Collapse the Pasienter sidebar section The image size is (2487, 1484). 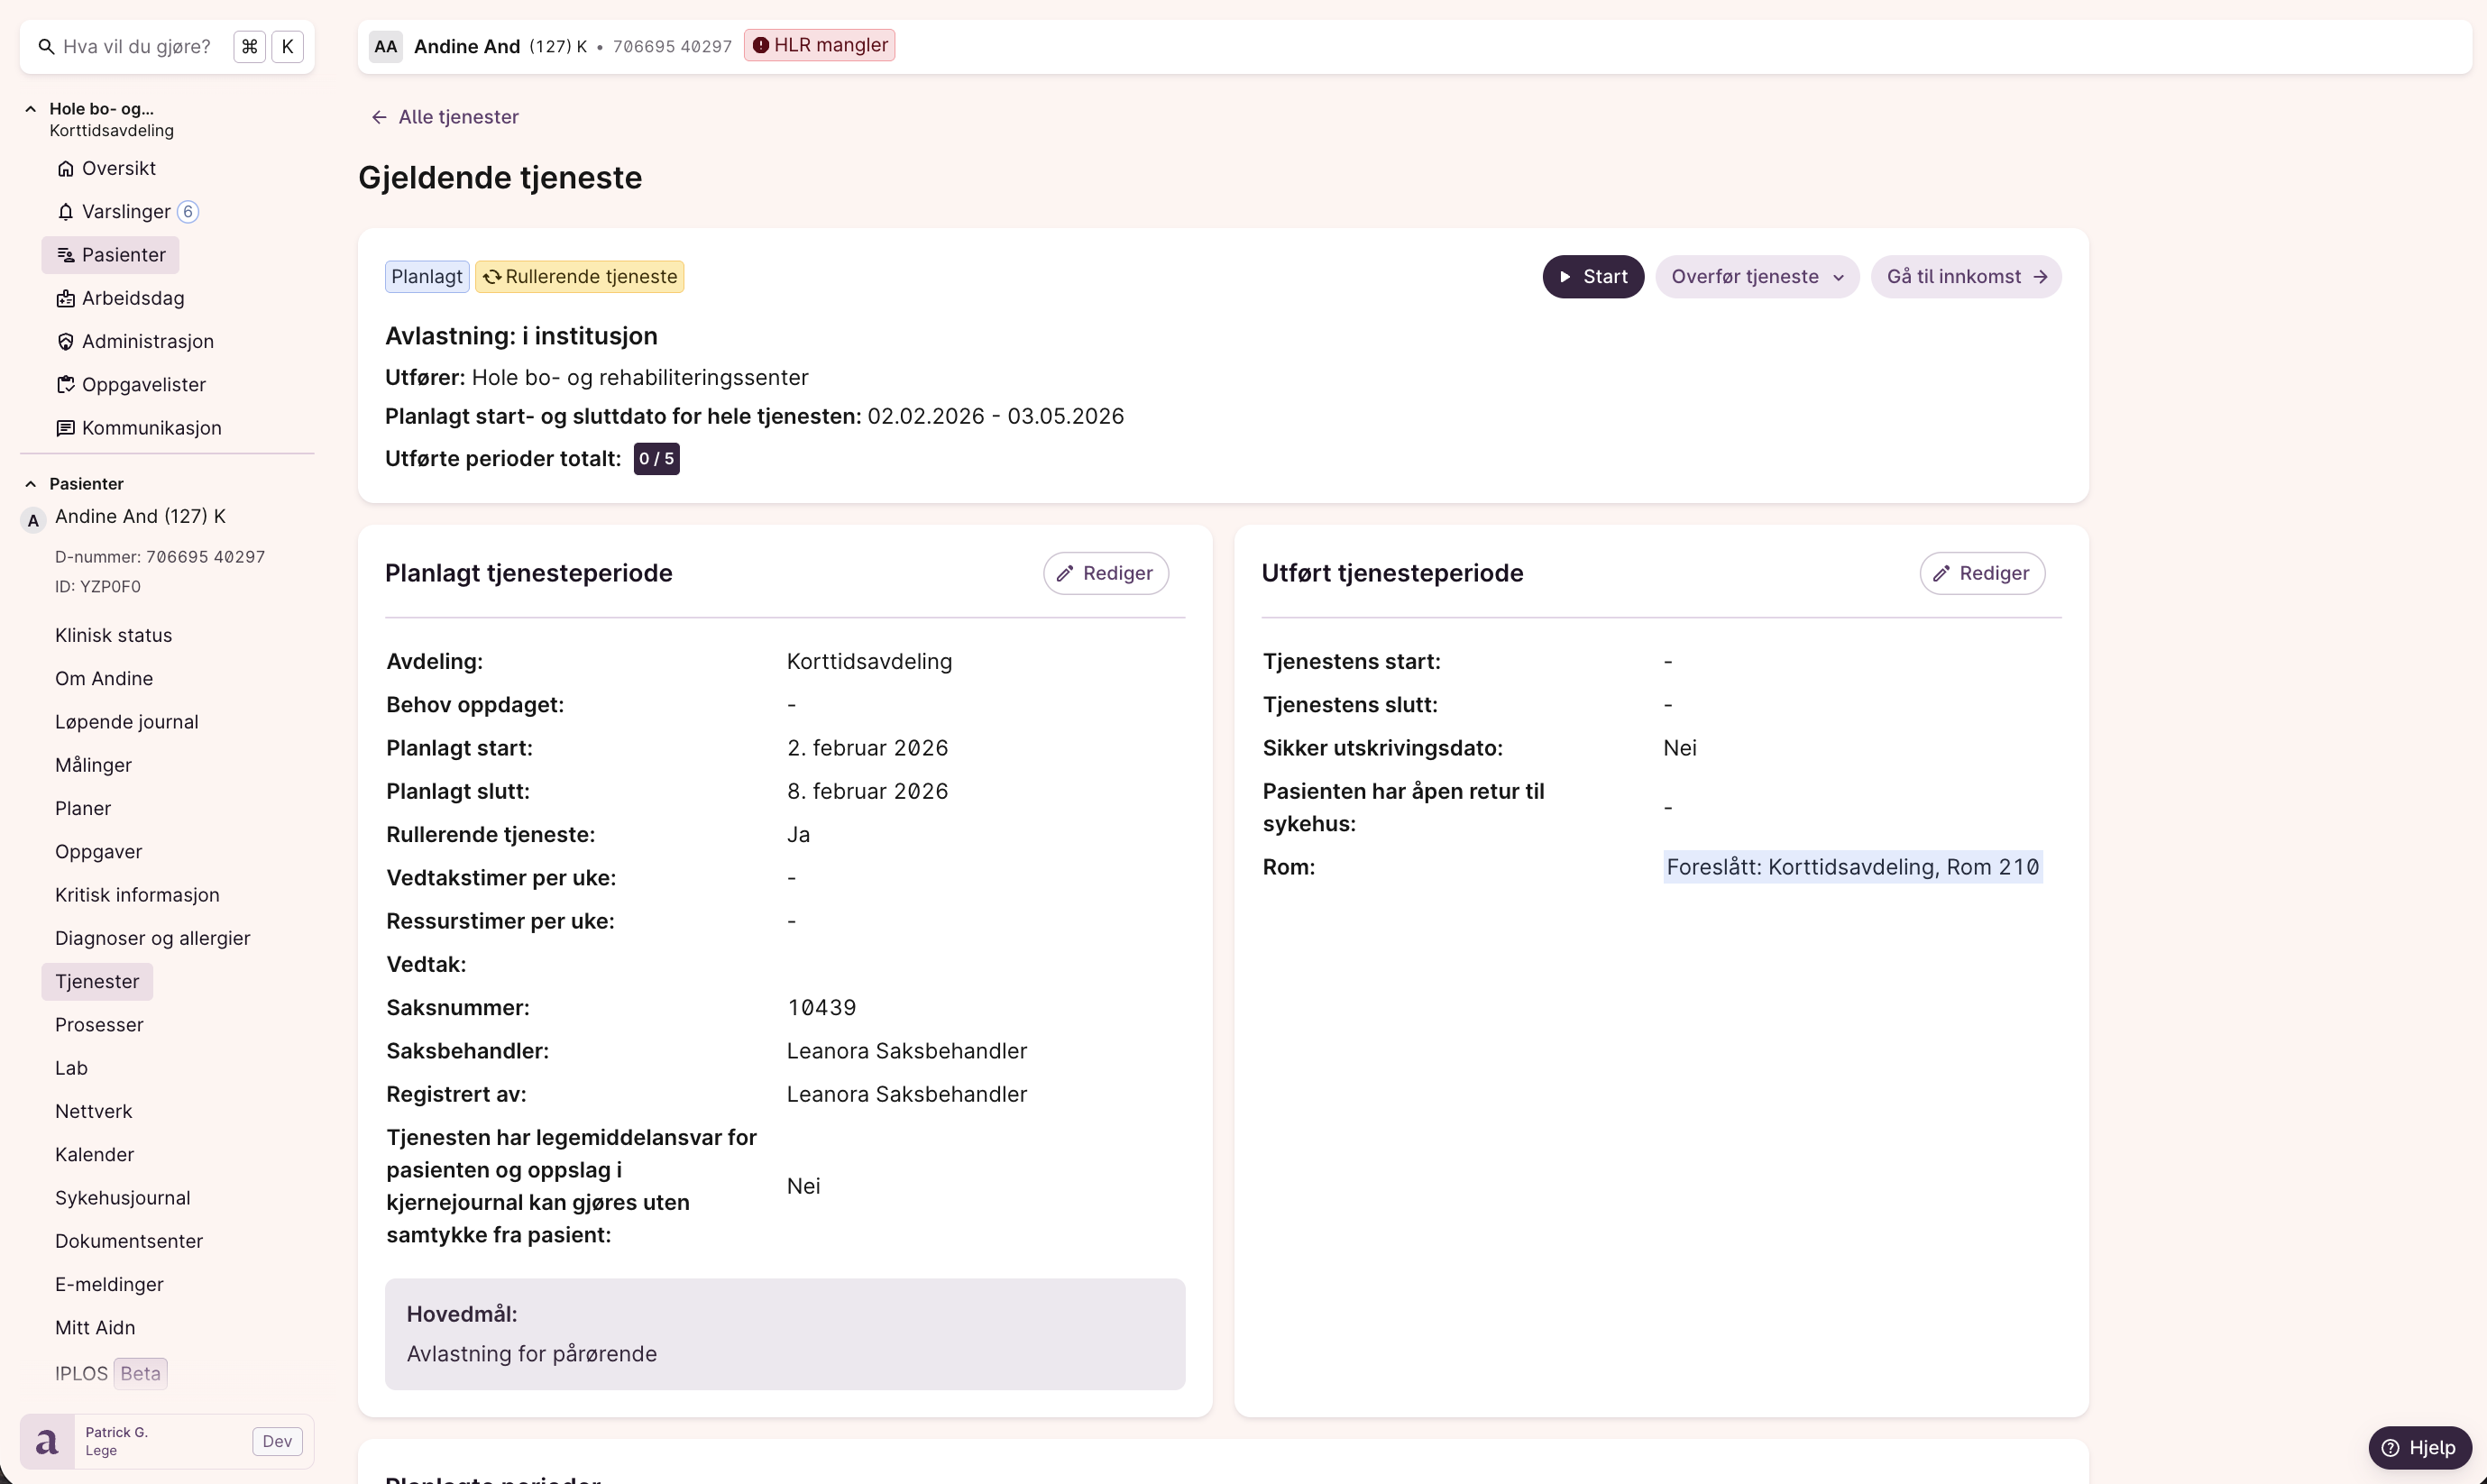pyautogui.click(x=31, y=484)
